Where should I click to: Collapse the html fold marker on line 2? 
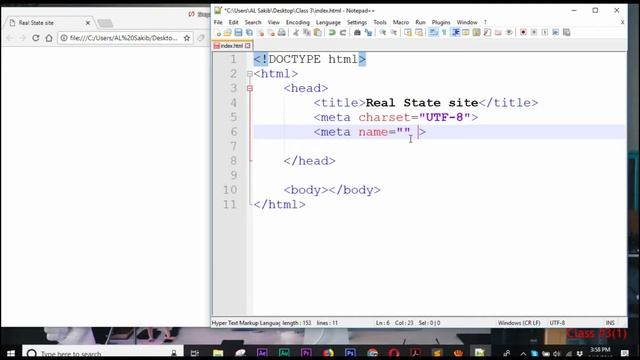tap(249, 74)
